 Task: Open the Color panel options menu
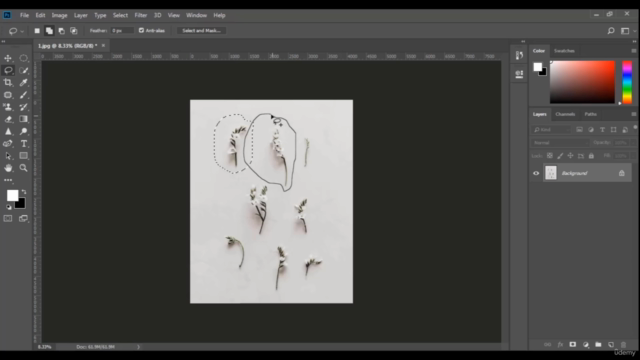pyautogui.click(x=633, y=51)
